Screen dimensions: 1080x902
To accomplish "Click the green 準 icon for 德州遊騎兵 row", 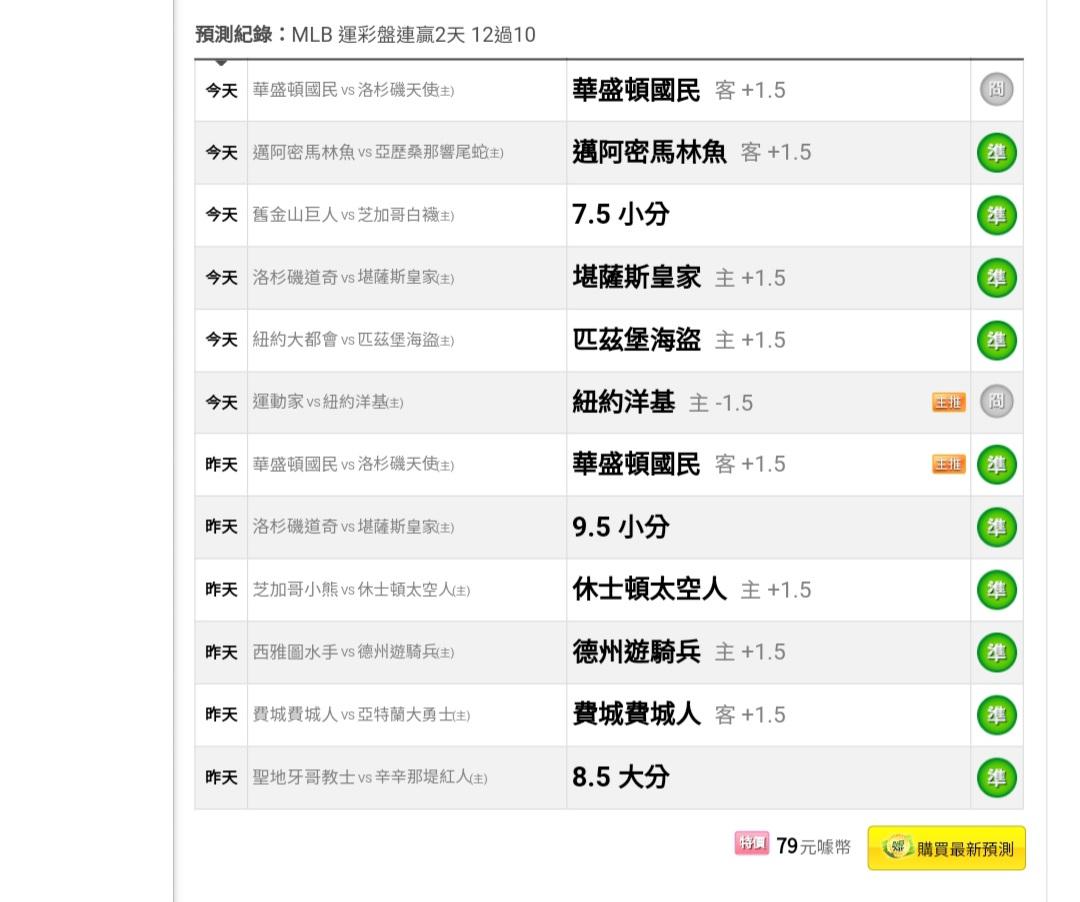I will click(x=996, y=652).
